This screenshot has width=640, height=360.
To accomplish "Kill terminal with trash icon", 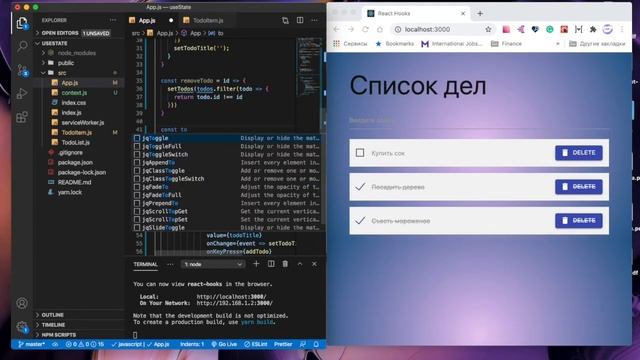I will [x=285, y=264].
